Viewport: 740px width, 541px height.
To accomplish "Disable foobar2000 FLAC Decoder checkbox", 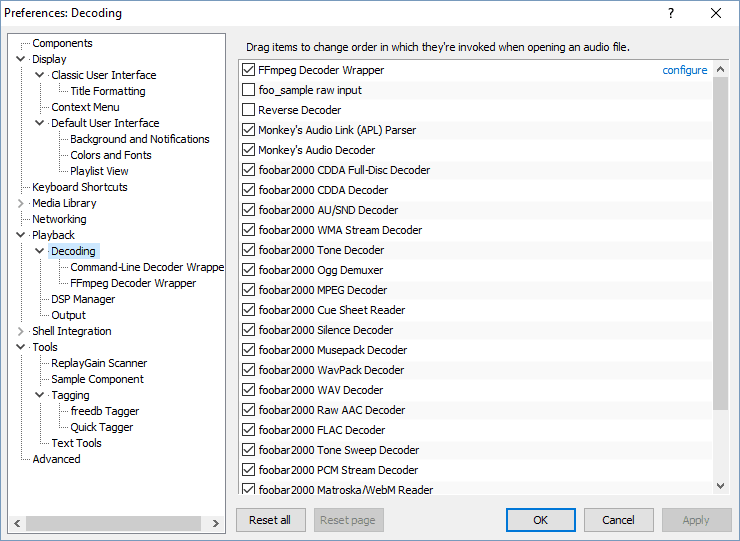I will coord(249,431).
